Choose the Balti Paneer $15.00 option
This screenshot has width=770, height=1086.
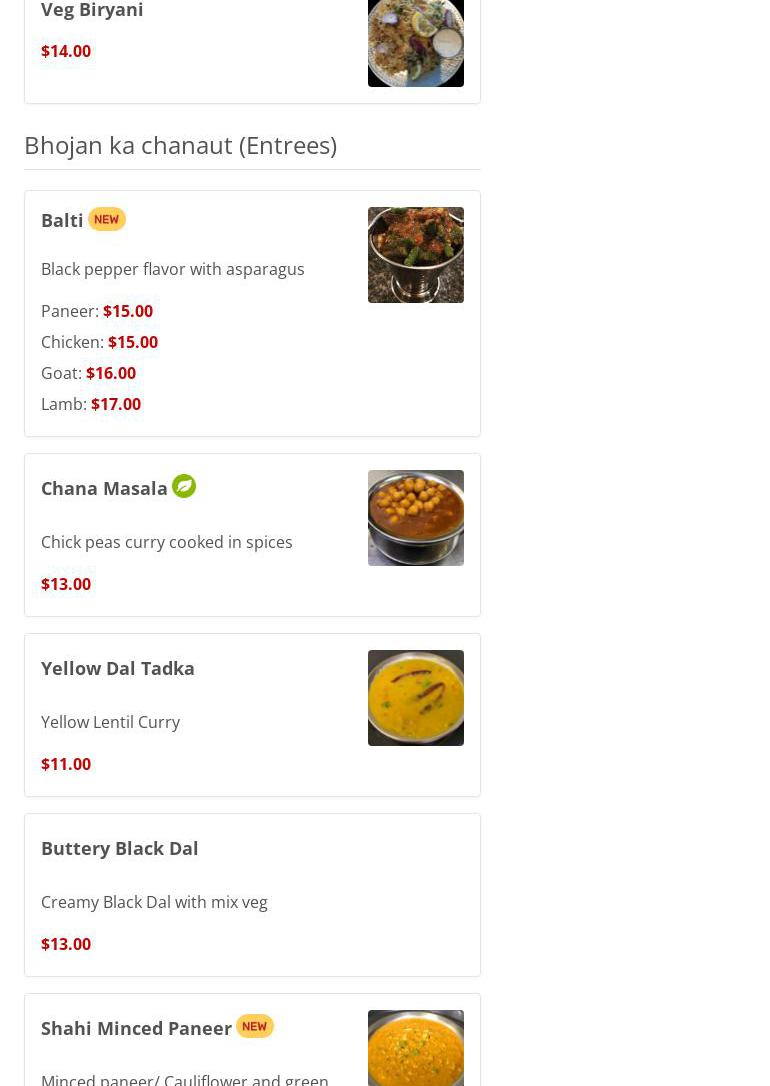97,311
